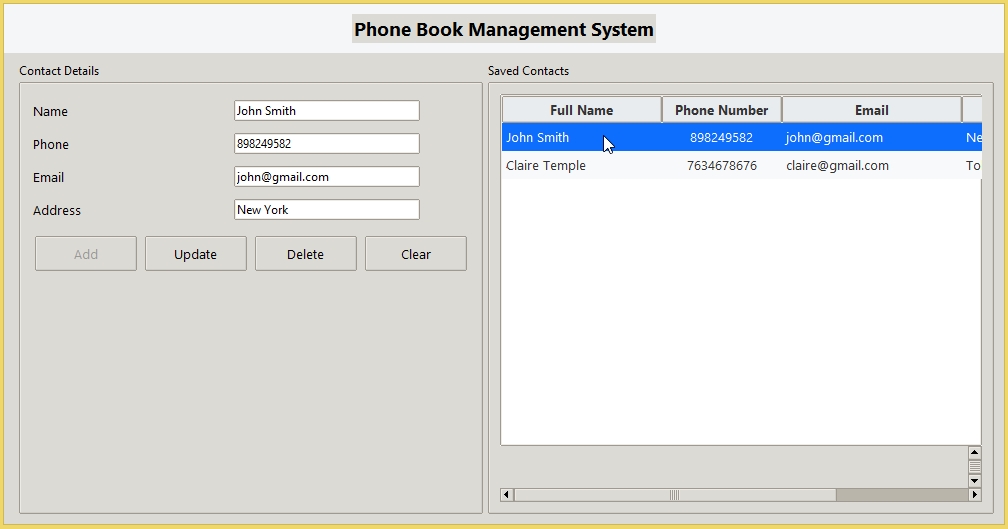Click the greyed-out Add button

point(86,254)
